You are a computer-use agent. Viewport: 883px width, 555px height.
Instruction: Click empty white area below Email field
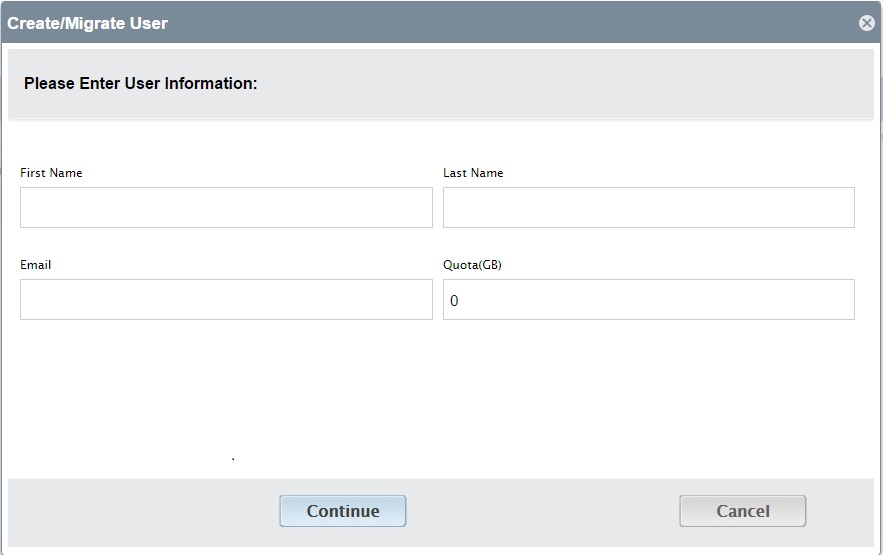click(x=226, y=394)
